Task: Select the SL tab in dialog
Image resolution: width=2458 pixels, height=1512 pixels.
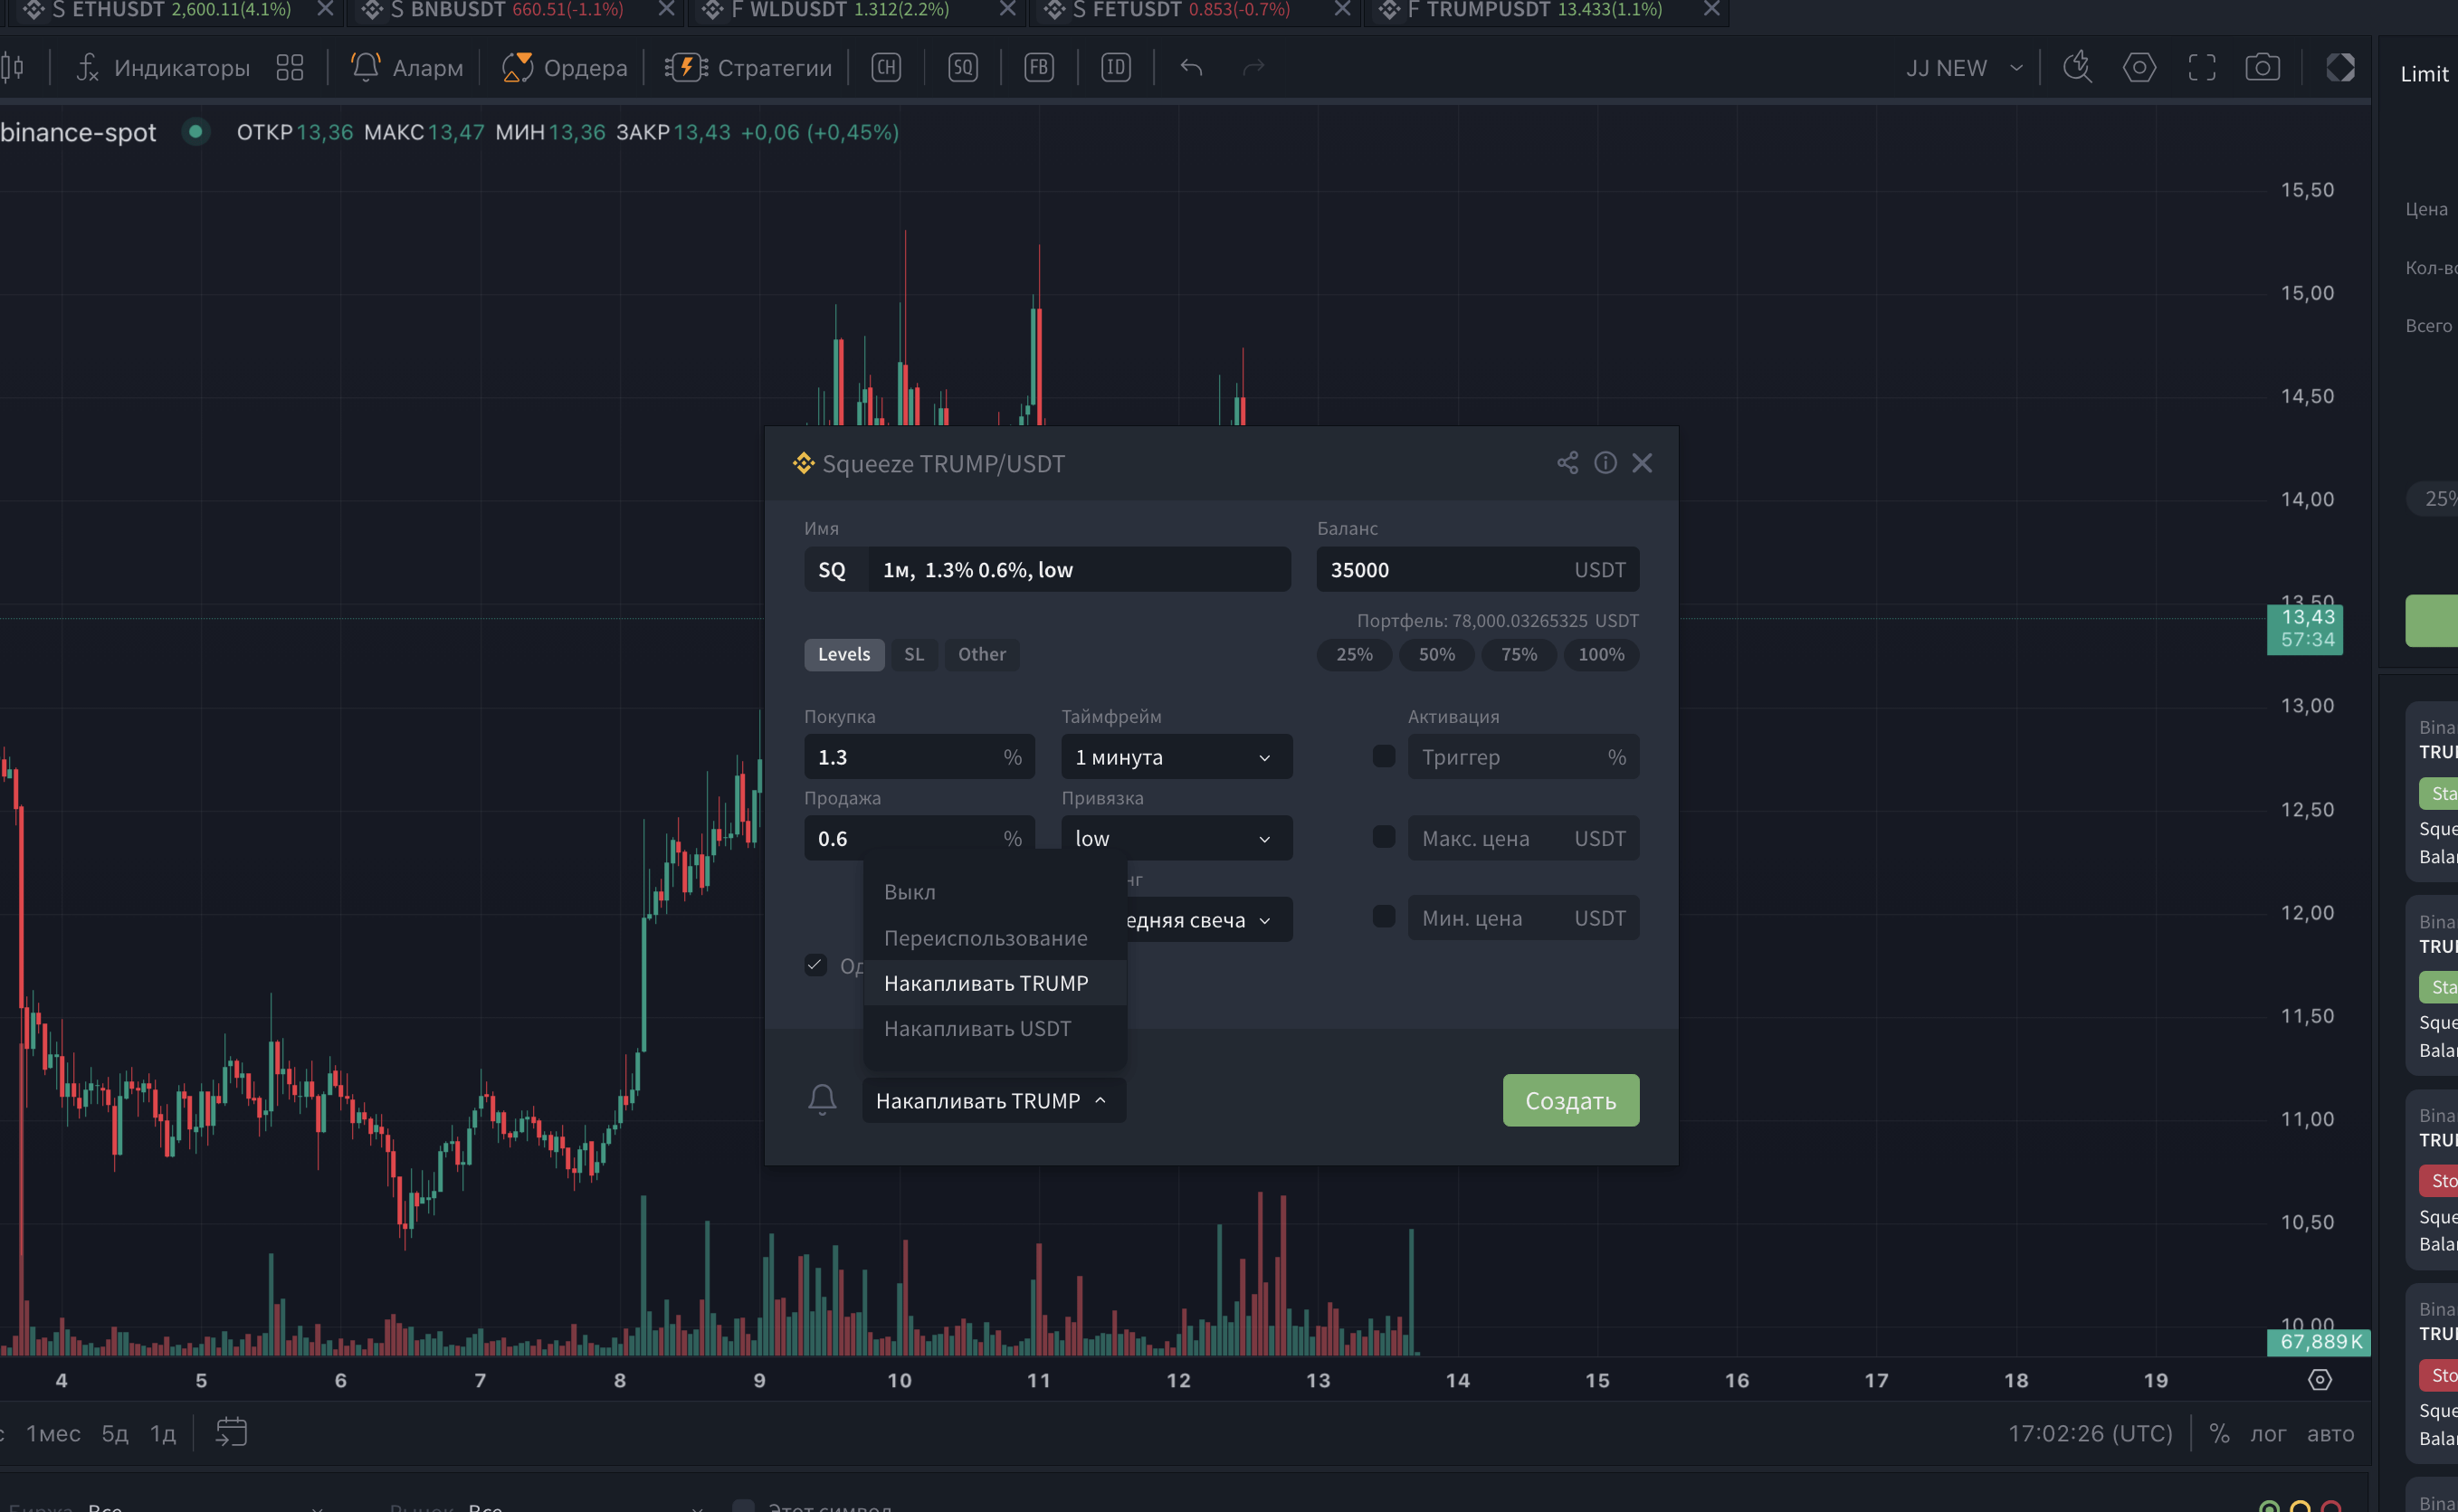Action: pos(914,654)
